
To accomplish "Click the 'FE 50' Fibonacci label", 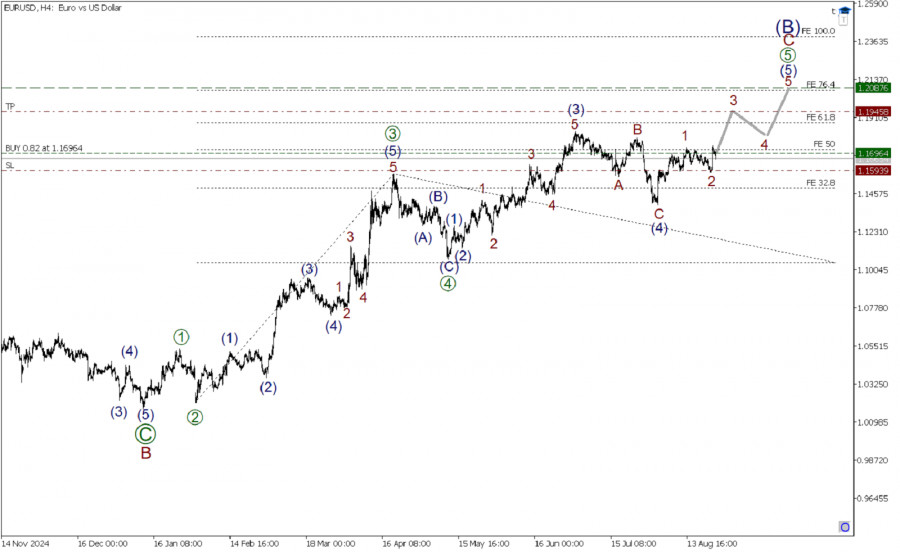I will [x=824, y=144].
